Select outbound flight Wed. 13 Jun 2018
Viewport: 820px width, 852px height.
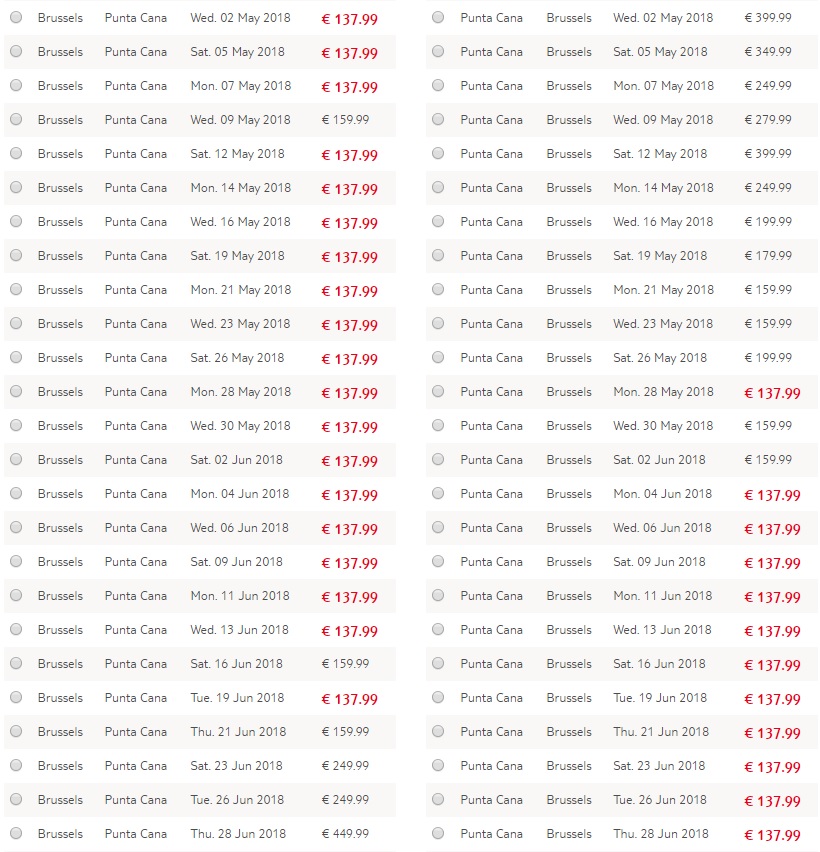[16, 629]
